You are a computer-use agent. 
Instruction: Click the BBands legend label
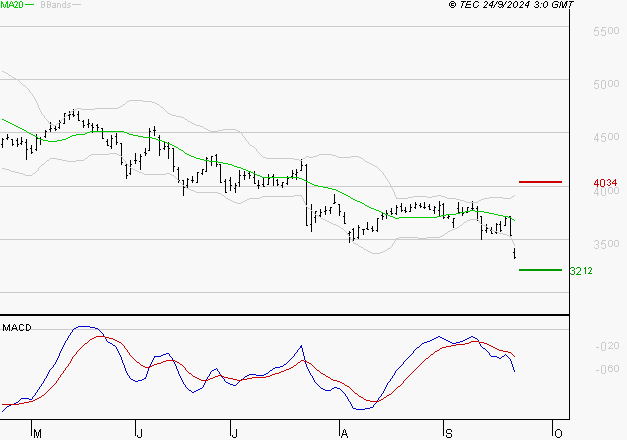point(56,5)
